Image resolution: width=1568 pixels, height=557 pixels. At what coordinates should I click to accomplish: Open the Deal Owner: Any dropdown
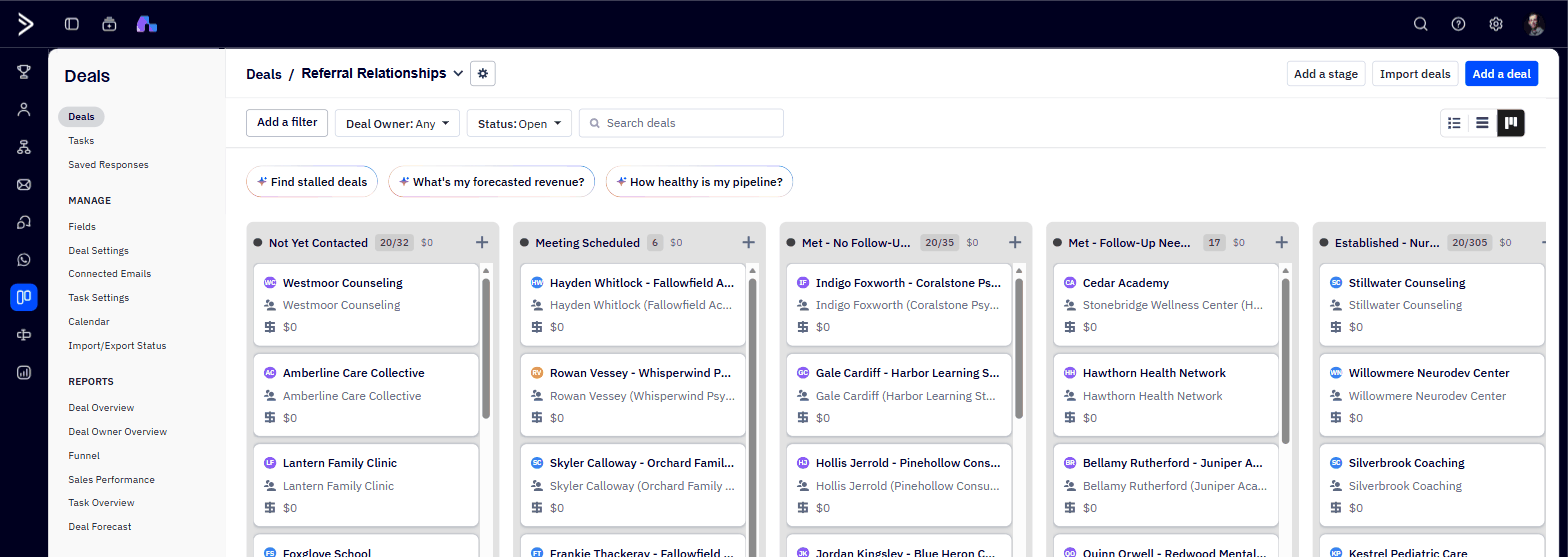point(397,123)
